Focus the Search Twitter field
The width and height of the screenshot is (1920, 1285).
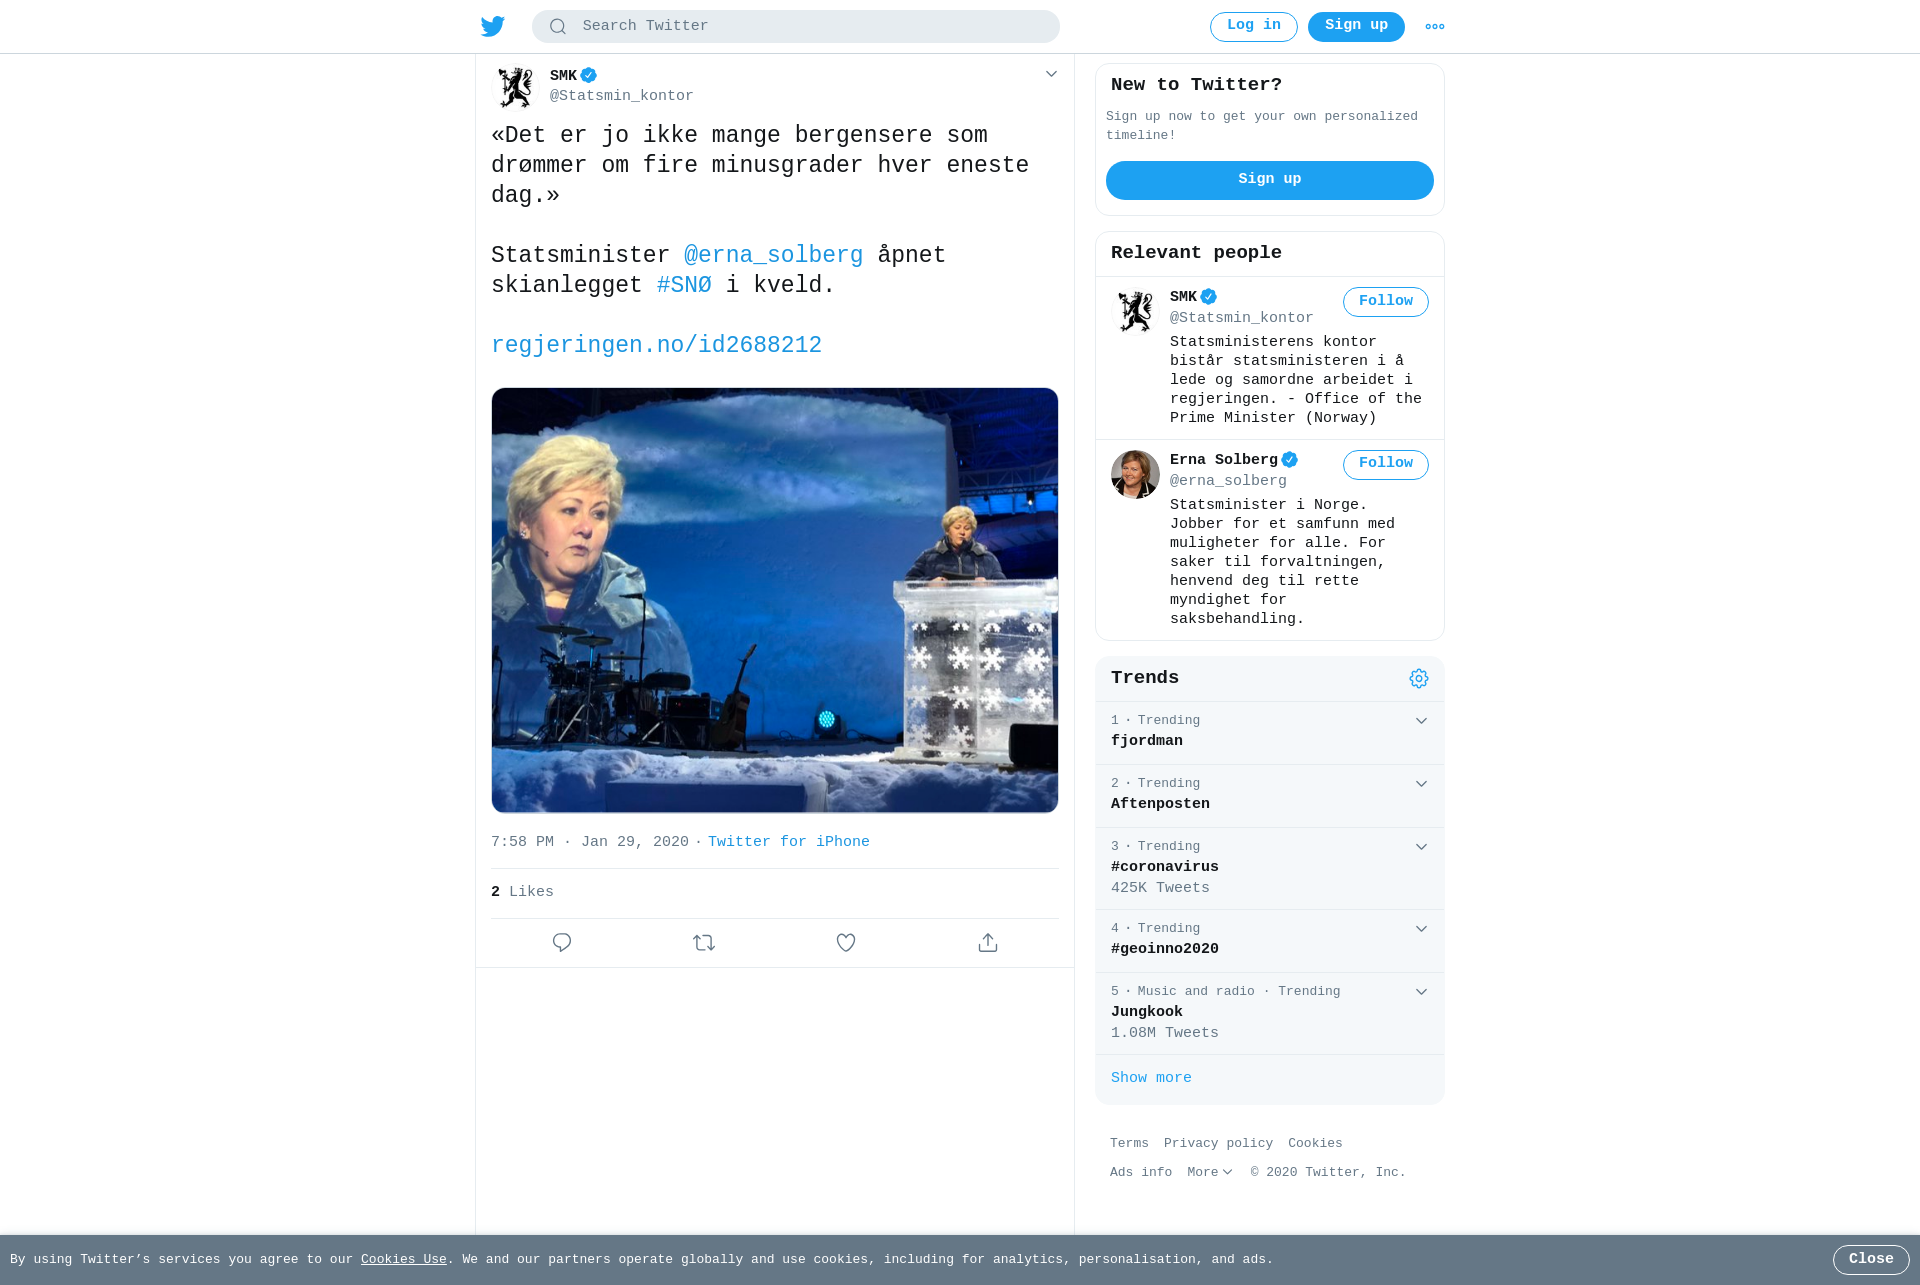pos(796,27)
